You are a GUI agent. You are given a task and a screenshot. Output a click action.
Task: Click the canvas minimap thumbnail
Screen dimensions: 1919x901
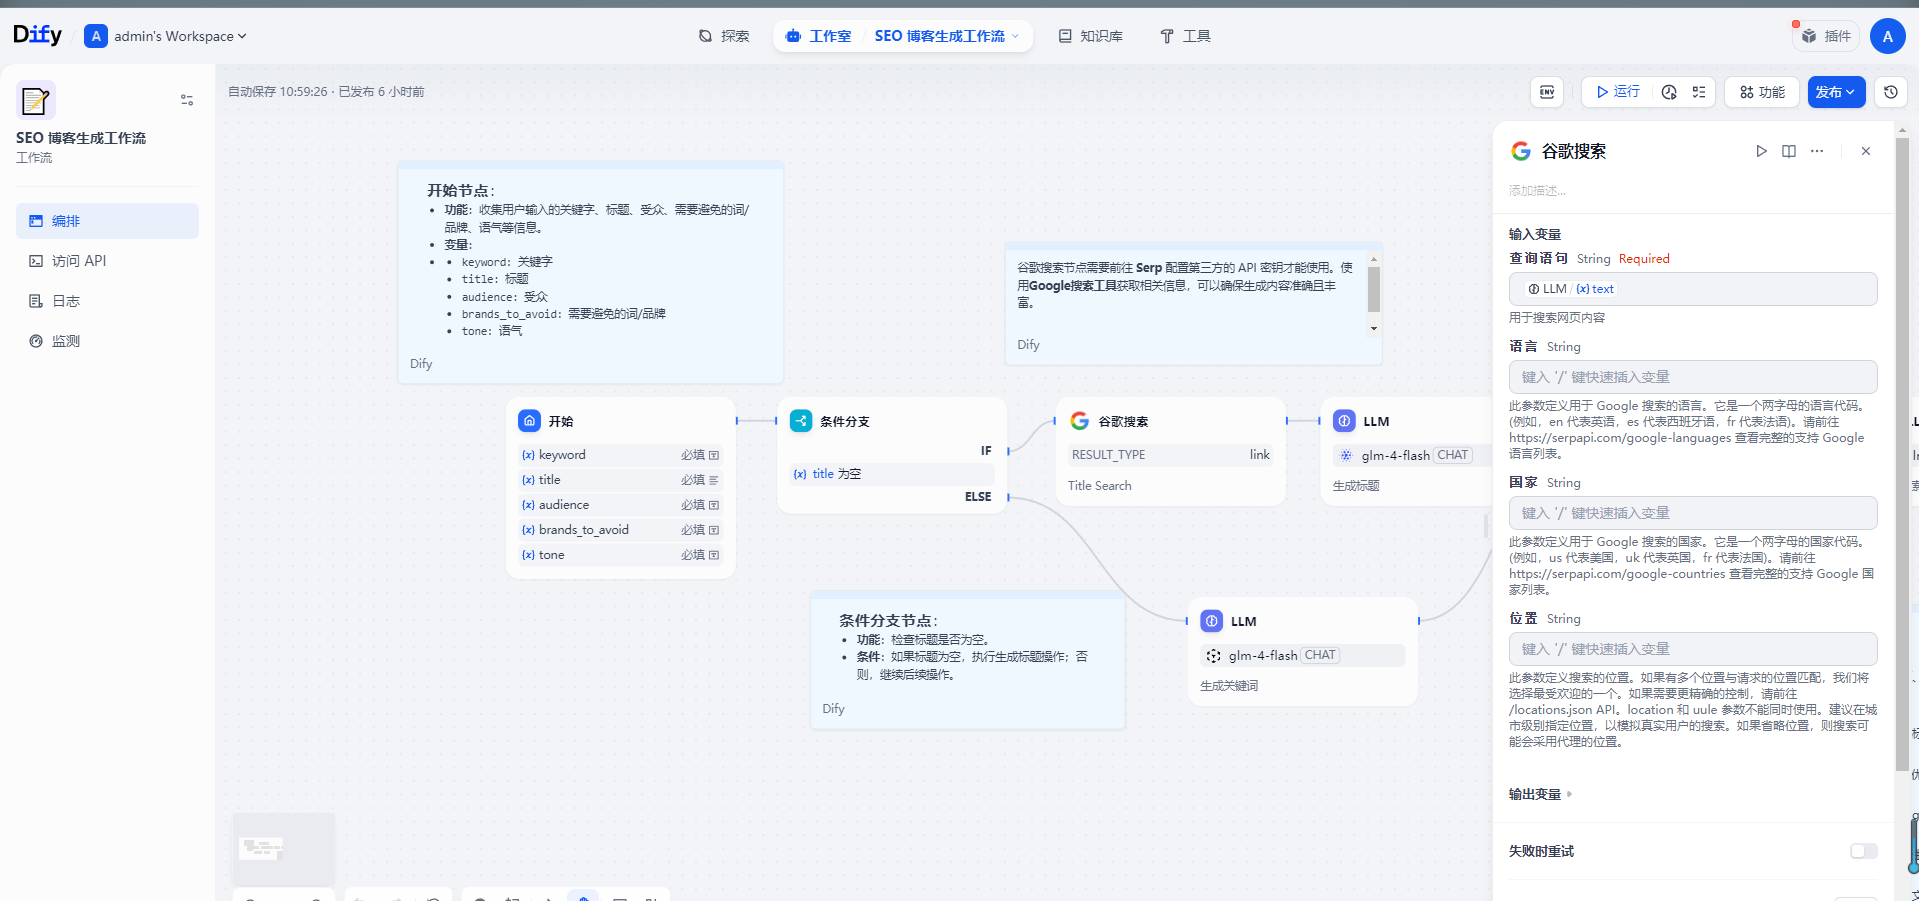(283, 848)
